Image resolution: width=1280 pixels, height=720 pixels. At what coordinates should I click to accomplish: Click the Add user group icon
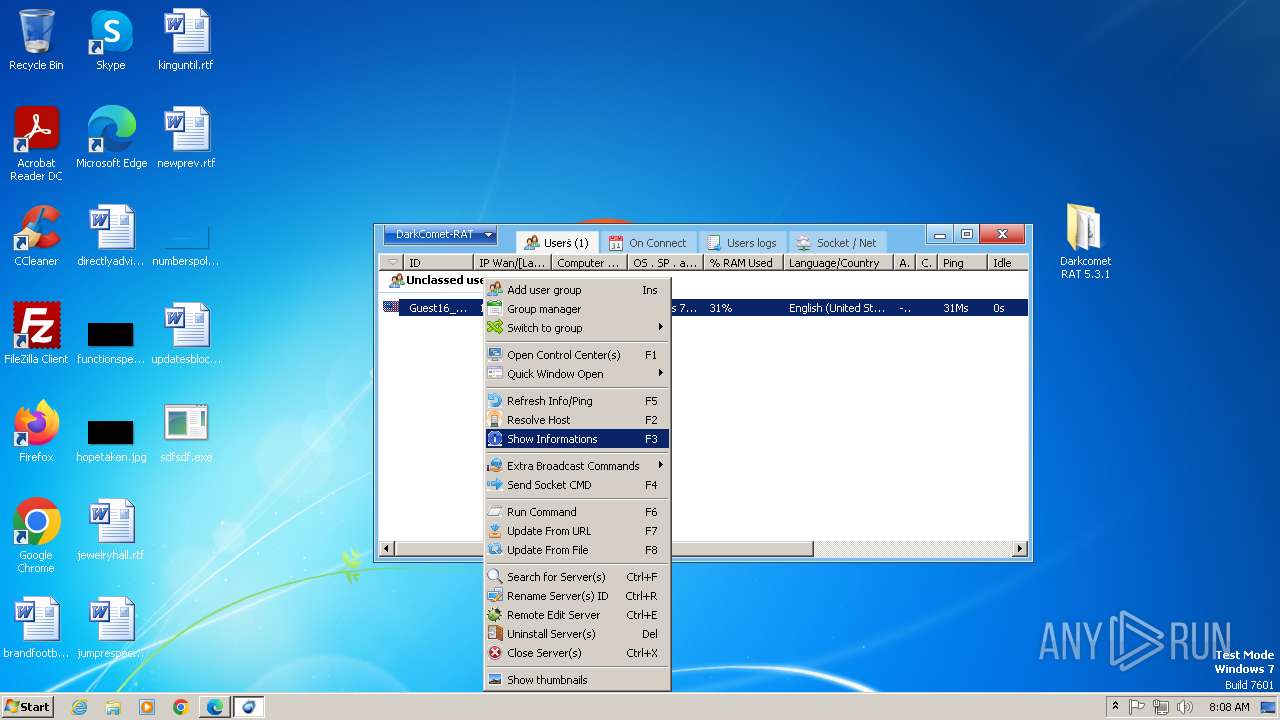click(x=494, y=290)
